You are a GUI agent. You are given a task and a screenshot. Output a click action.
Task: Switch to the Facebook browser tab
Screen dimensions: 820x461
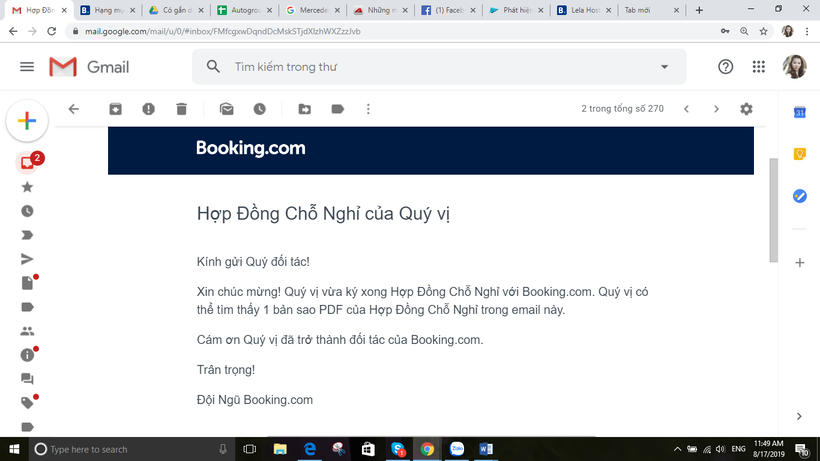[448, 10]
